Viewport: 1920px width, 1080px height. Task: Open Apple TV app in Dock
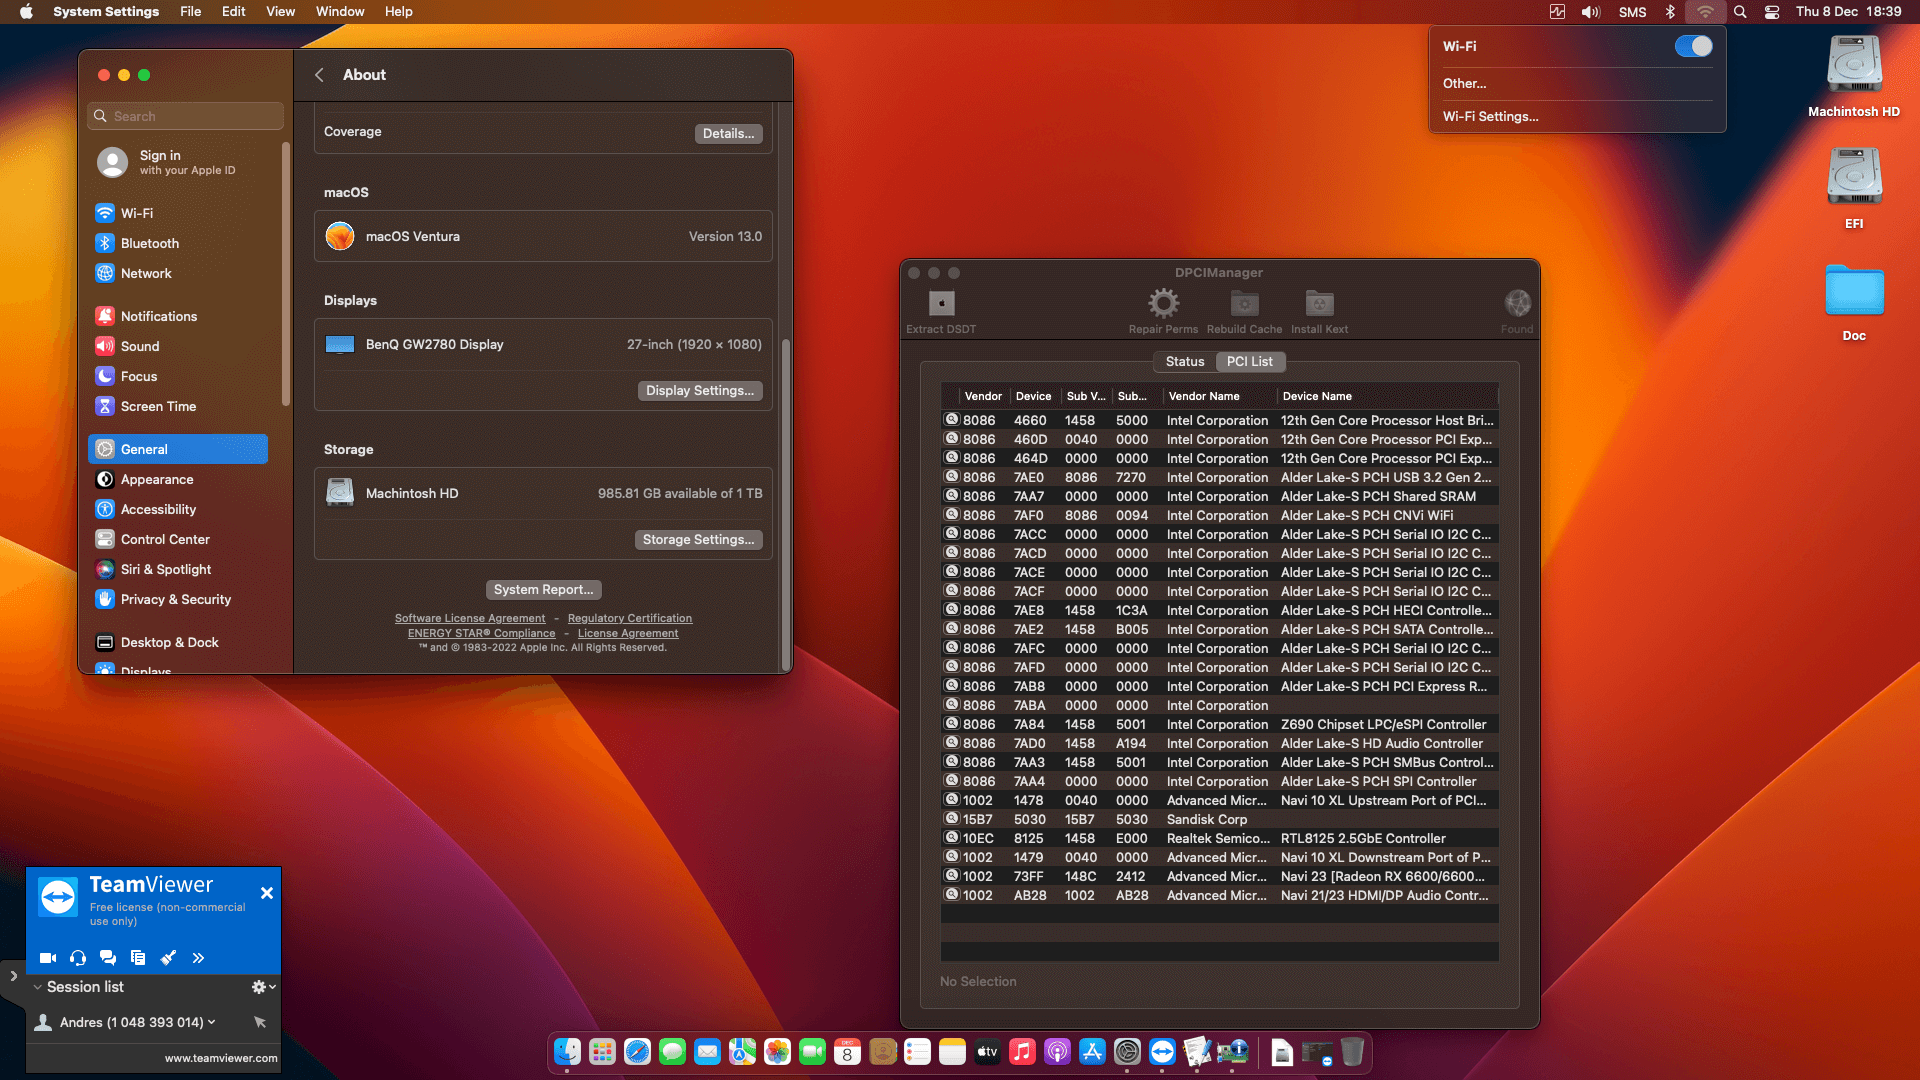(987, 1052)
